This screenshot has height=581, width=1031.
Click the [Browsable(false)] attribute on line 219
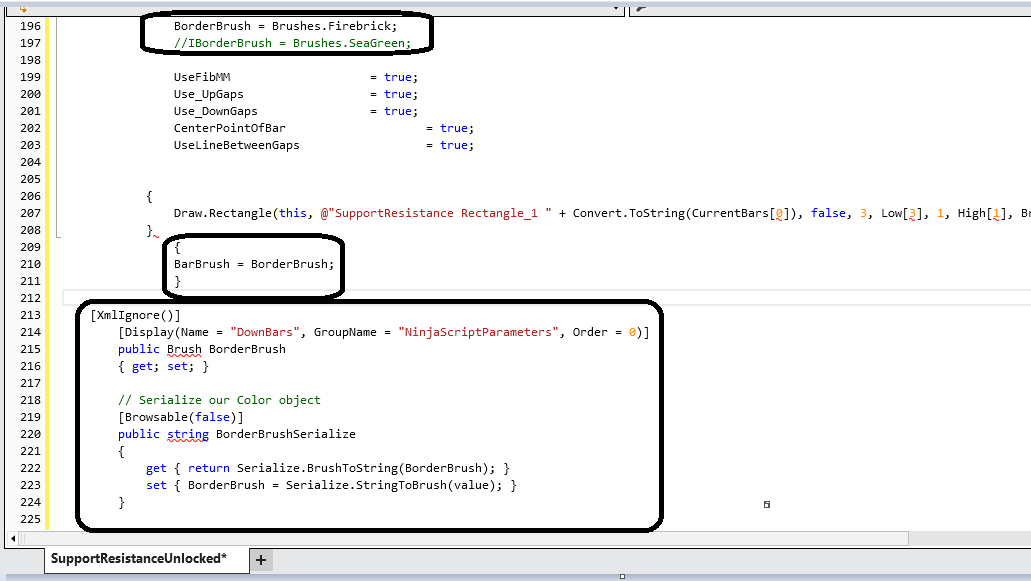click(x=181, y=417)
